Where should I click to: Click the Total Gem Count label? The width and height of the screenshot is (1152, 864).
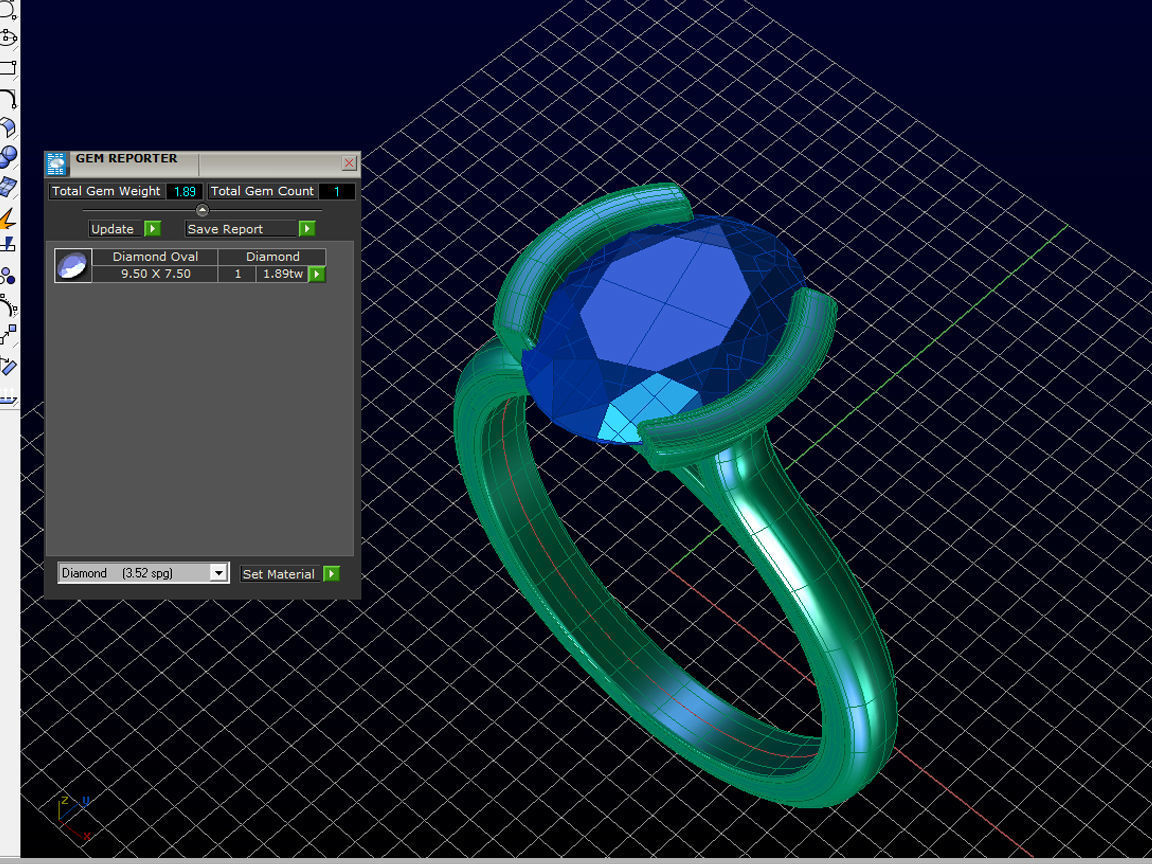(262, 191)
